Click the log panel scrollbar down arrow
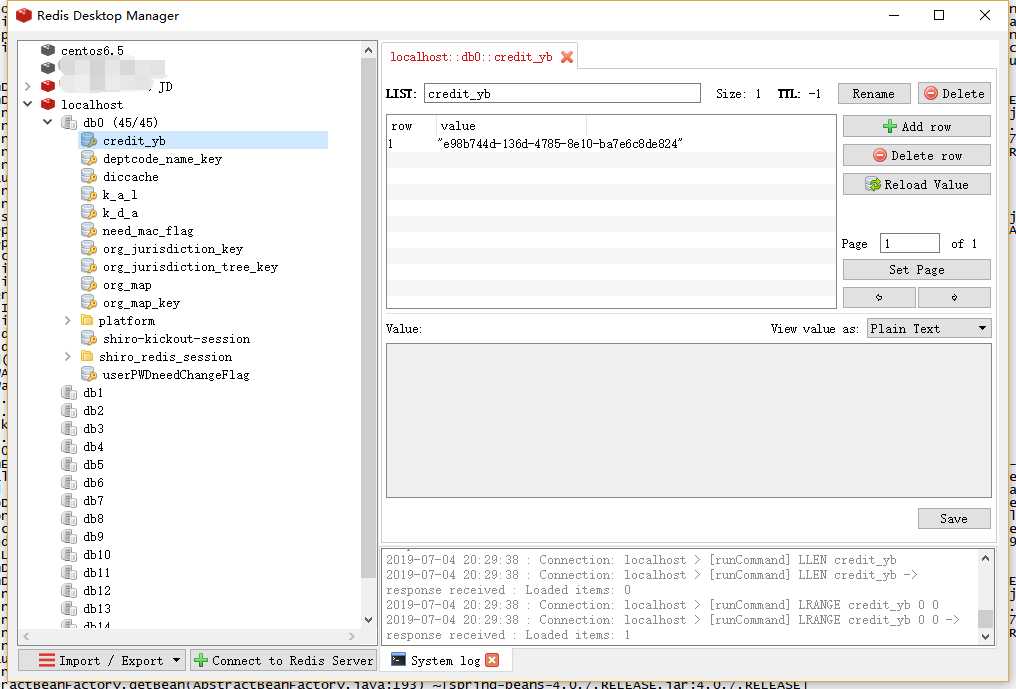 [986, 636]
